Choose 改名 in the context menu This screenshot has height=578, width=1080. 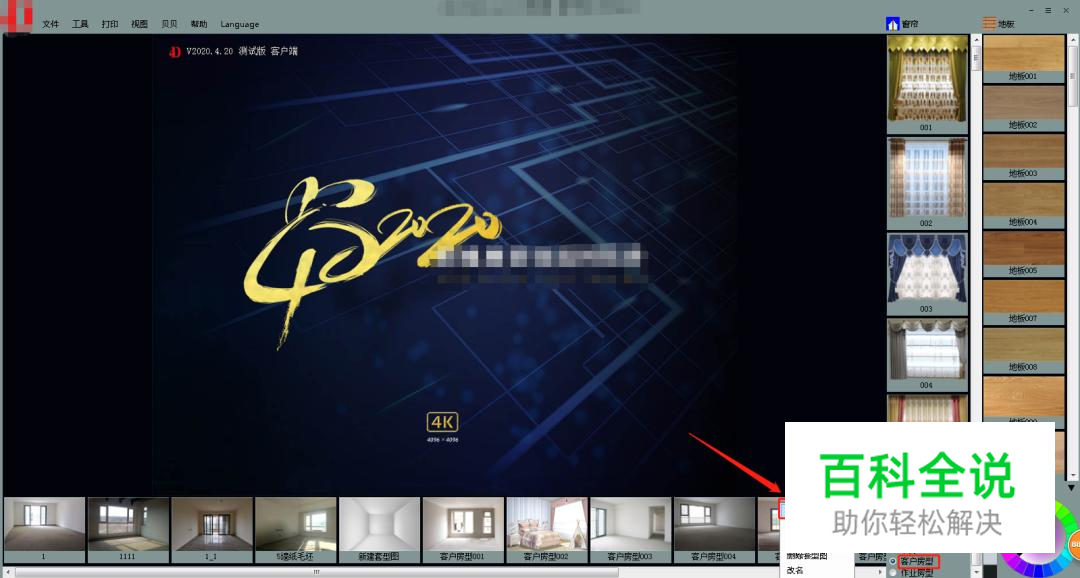795,570
